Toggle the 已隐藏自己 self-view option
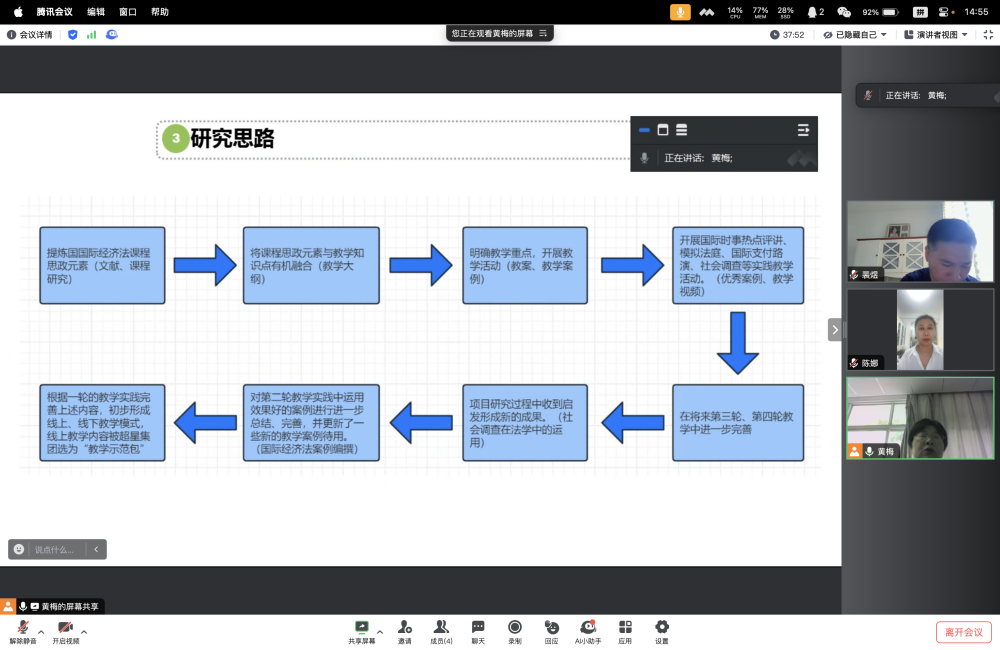 (855, 34)
